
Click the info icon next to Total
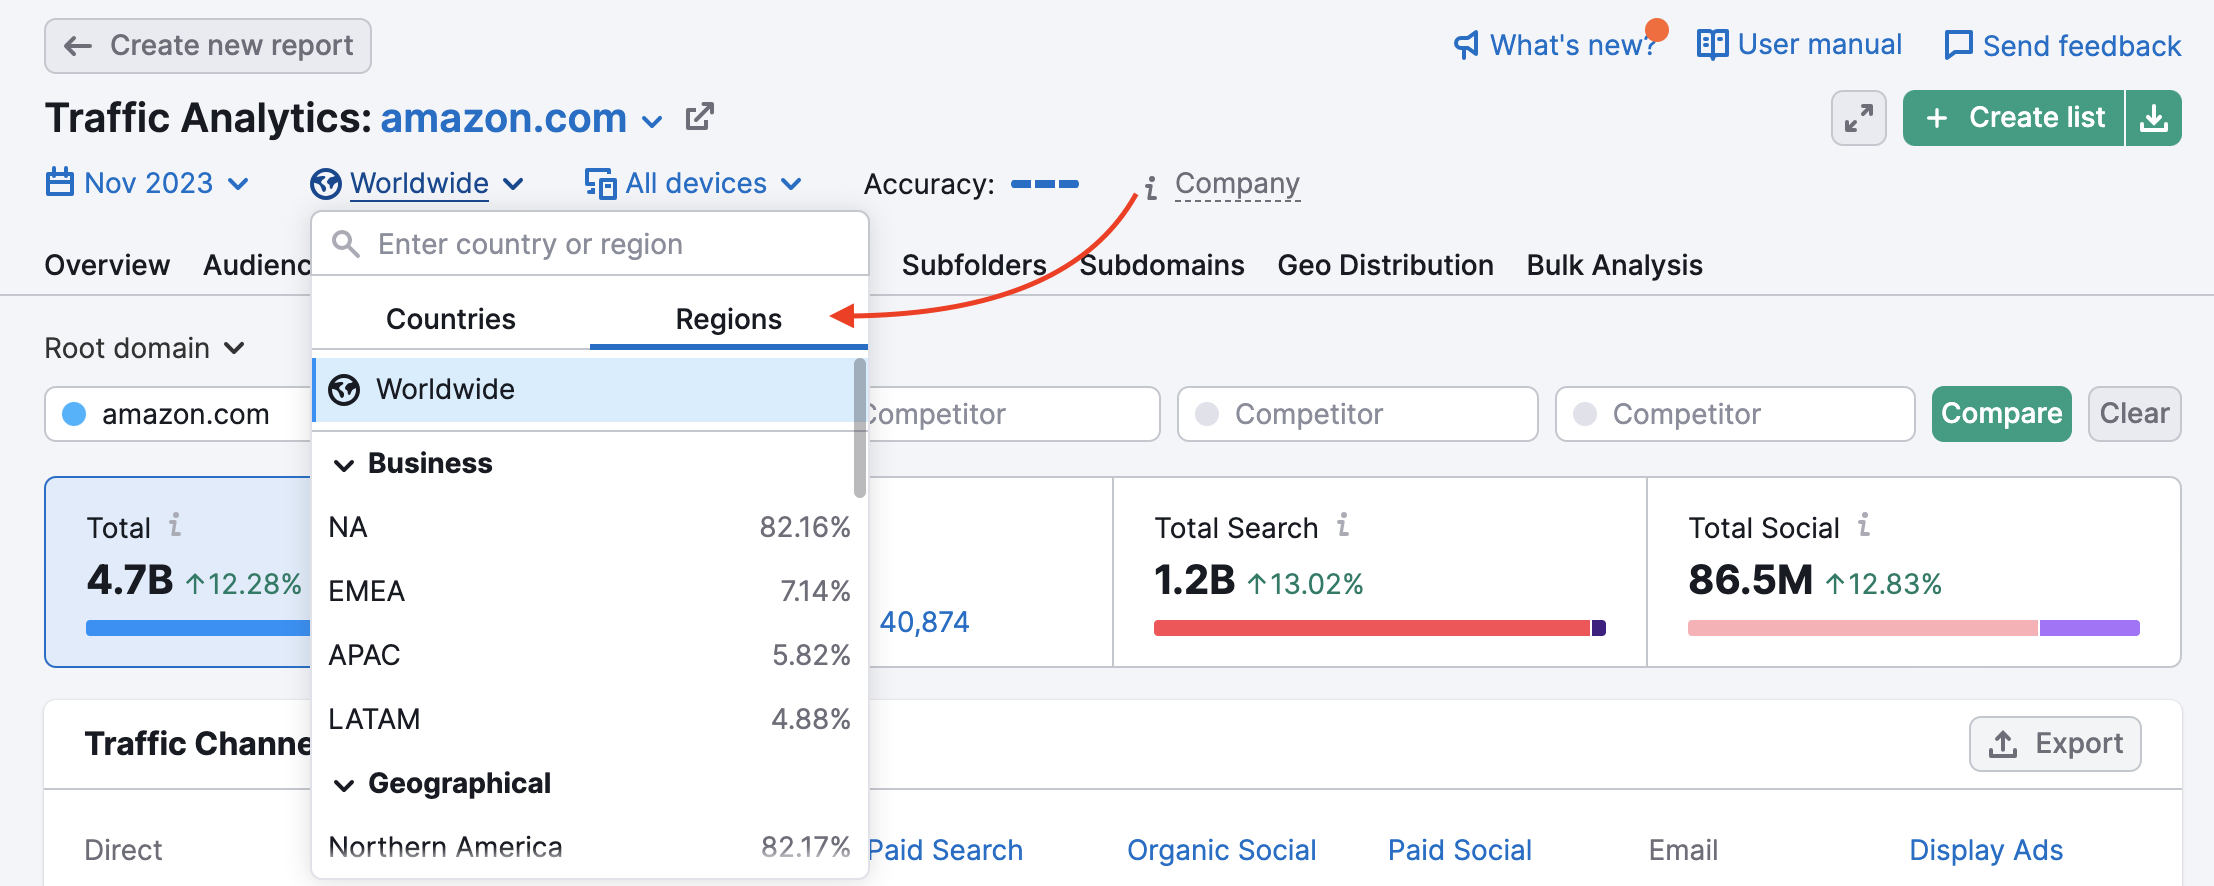(175, 525)
